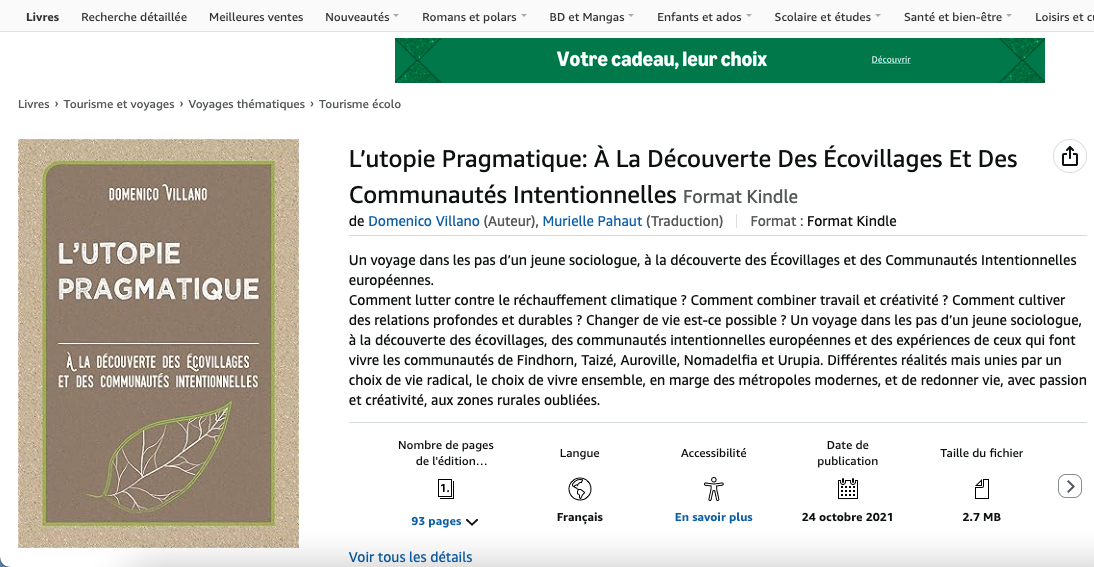Click the file size document icon
Viewport: 1094px width, 567px height.
click(981, 489)
